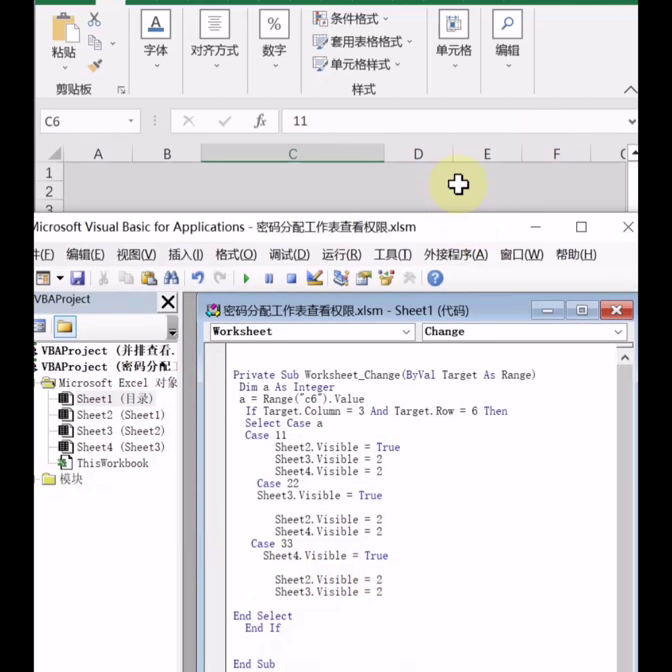Click the Redo arrow in VBA toolbar
This screenshot has width=672, height=672.
point(220,278)
